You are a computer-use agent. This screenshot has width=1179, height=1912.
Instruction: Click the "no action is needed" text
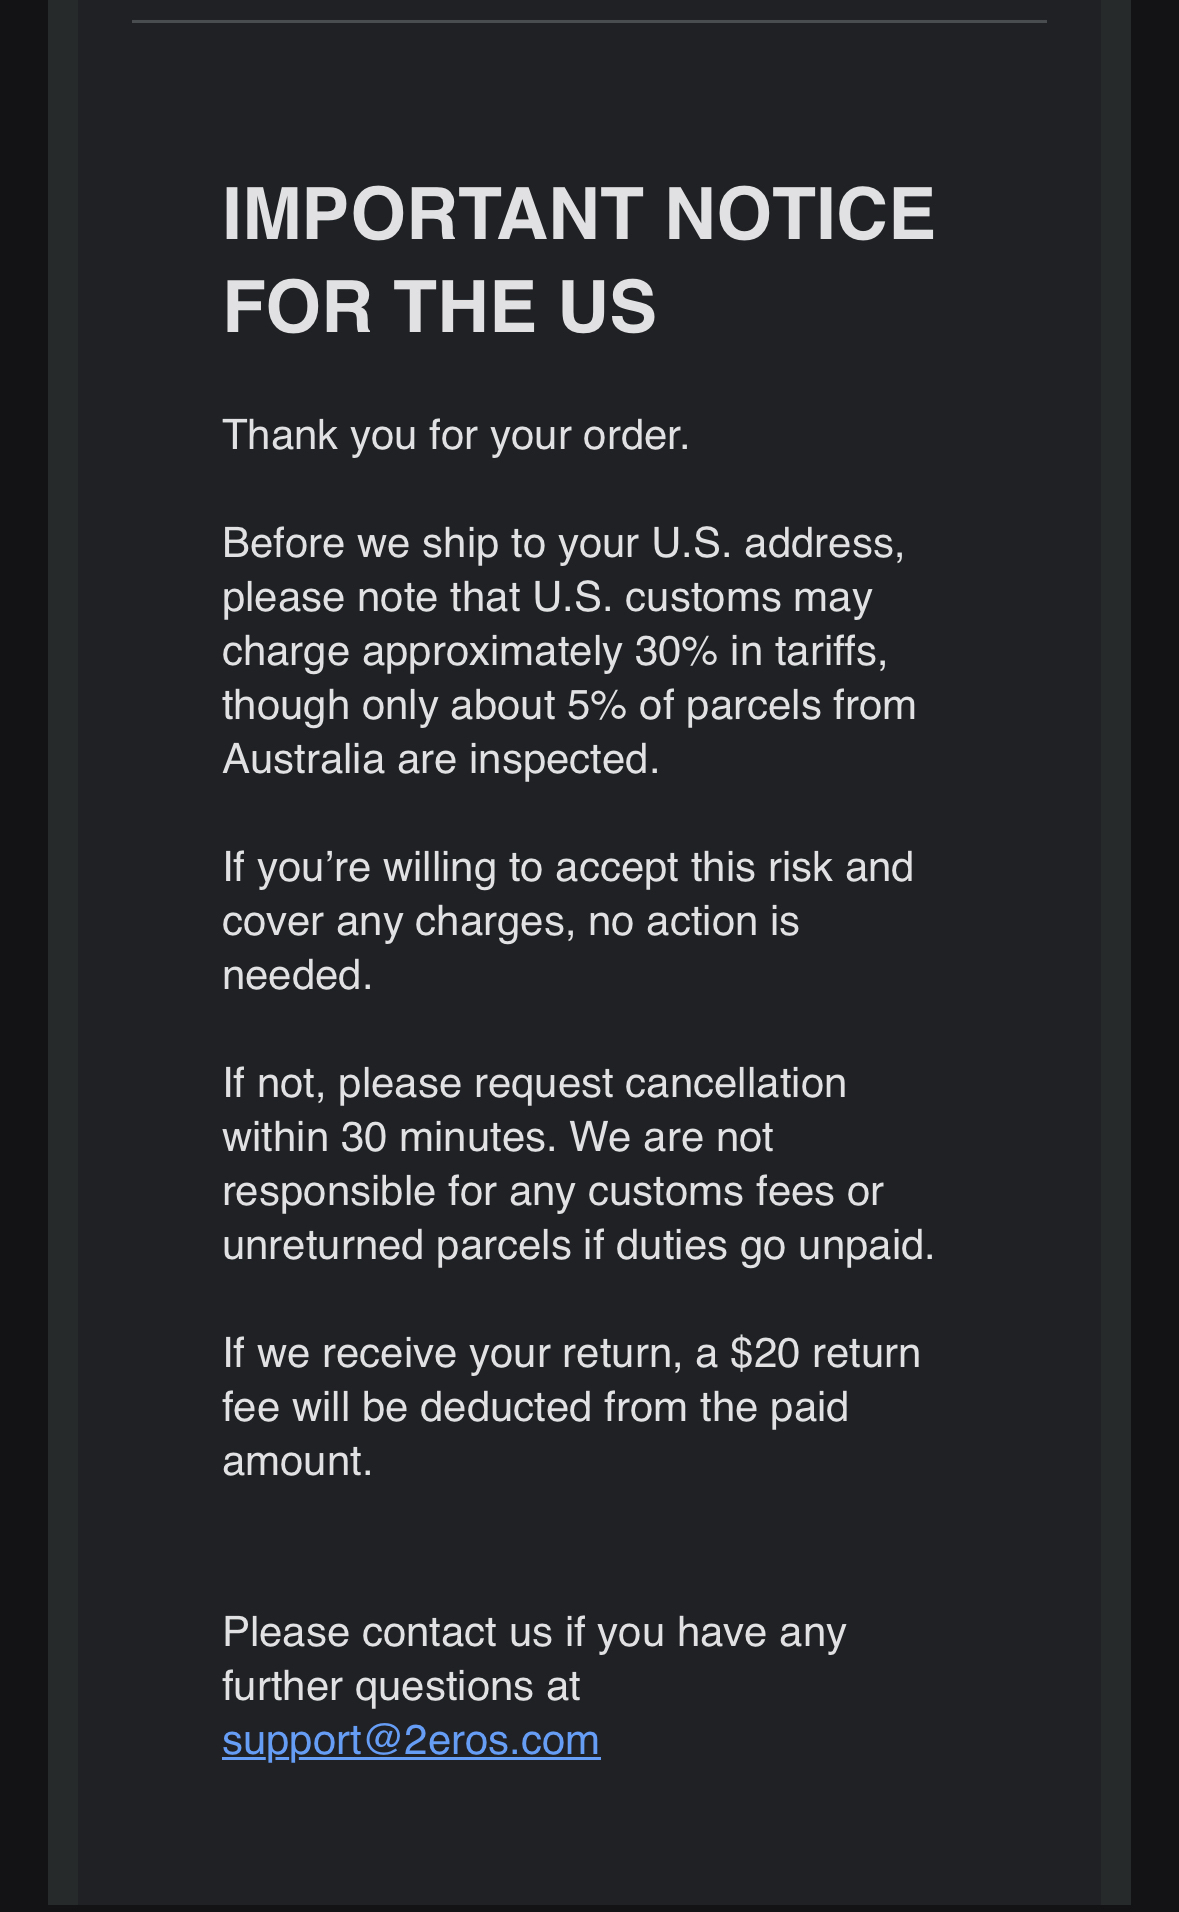click(693, 922)
